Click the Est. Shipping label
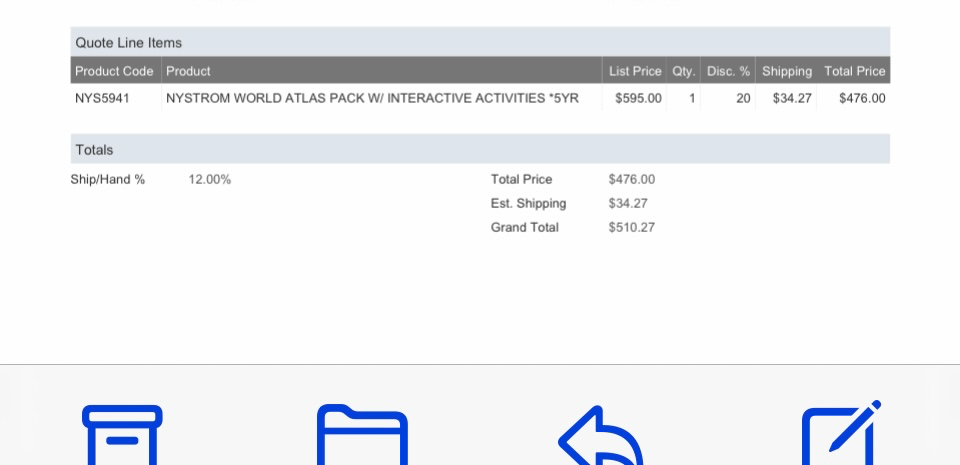 528,204
